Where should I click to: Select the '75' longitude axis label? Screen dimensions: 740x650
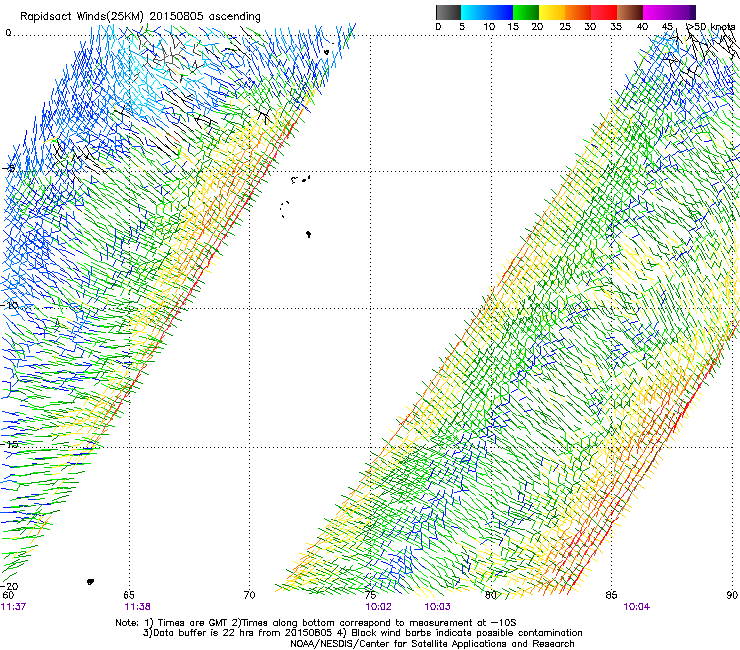coord(371,595)
